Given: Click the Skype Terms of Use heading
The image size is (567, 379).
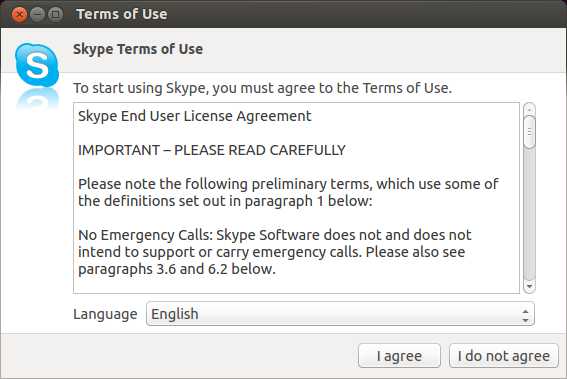Looking at the screenshot, I should [138, 49].
